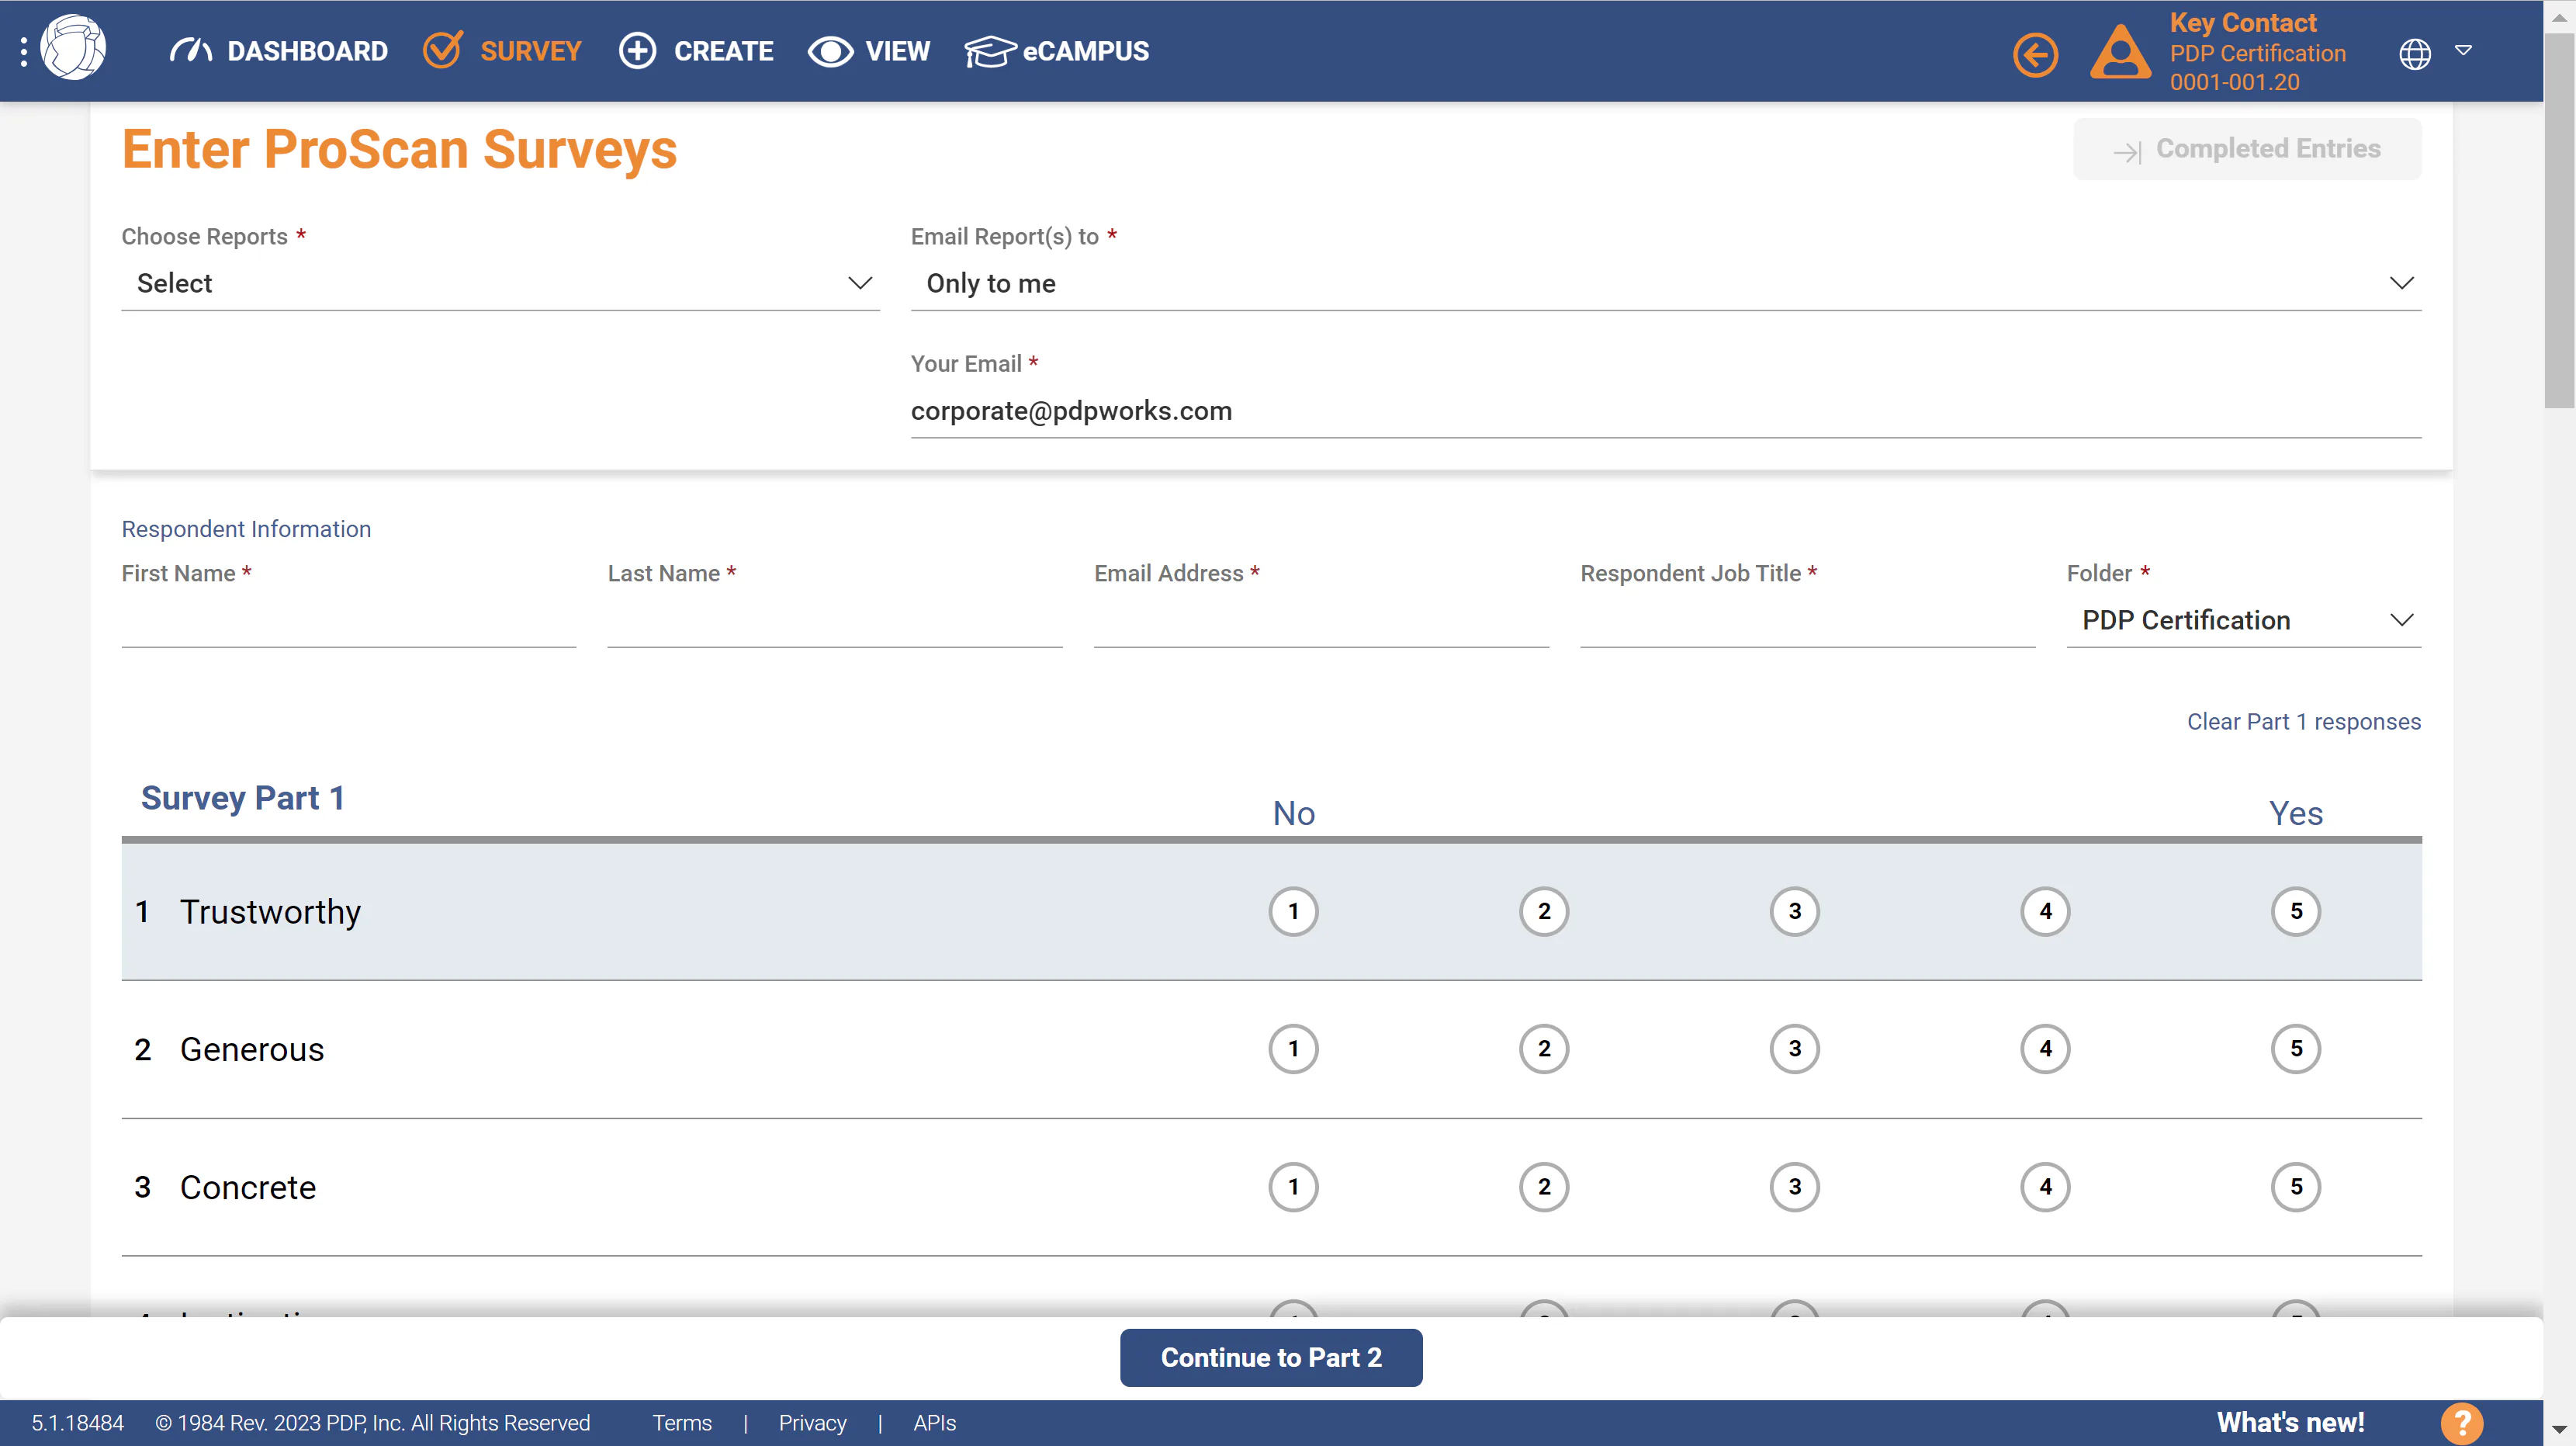The width and height of the screenshot is (2576, 1446).
Task: Rate Generous as 2
Action: pyautogui.click(x=1544, y=1048)
